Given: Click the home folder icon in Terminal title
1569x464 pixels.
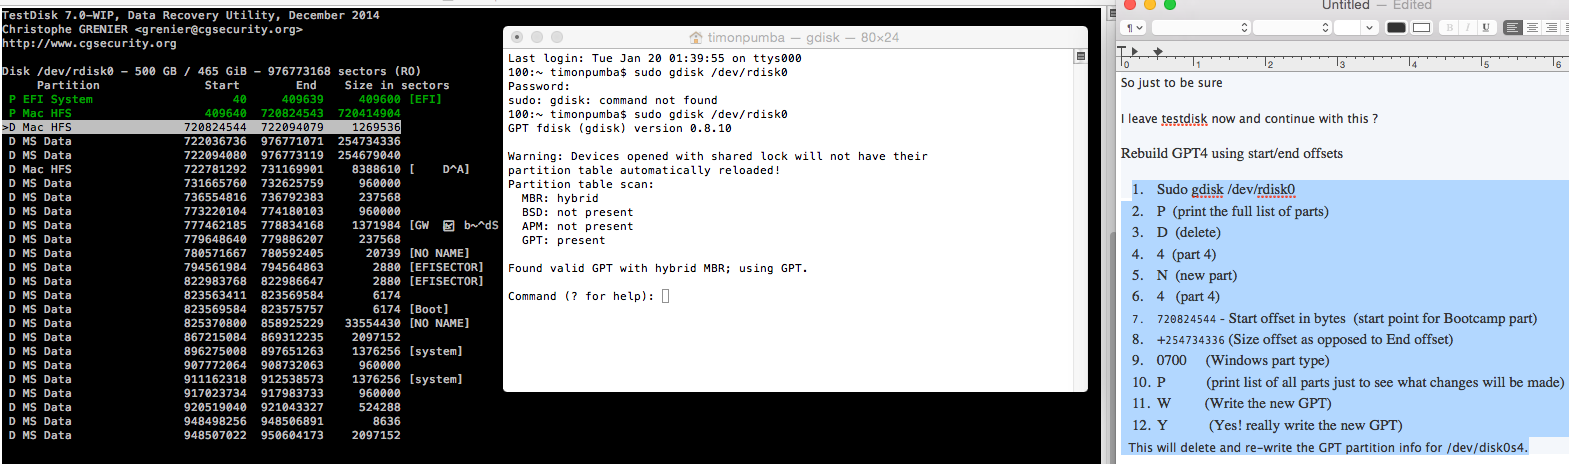Looking at the screenshot, I should [x=696, y=37].
